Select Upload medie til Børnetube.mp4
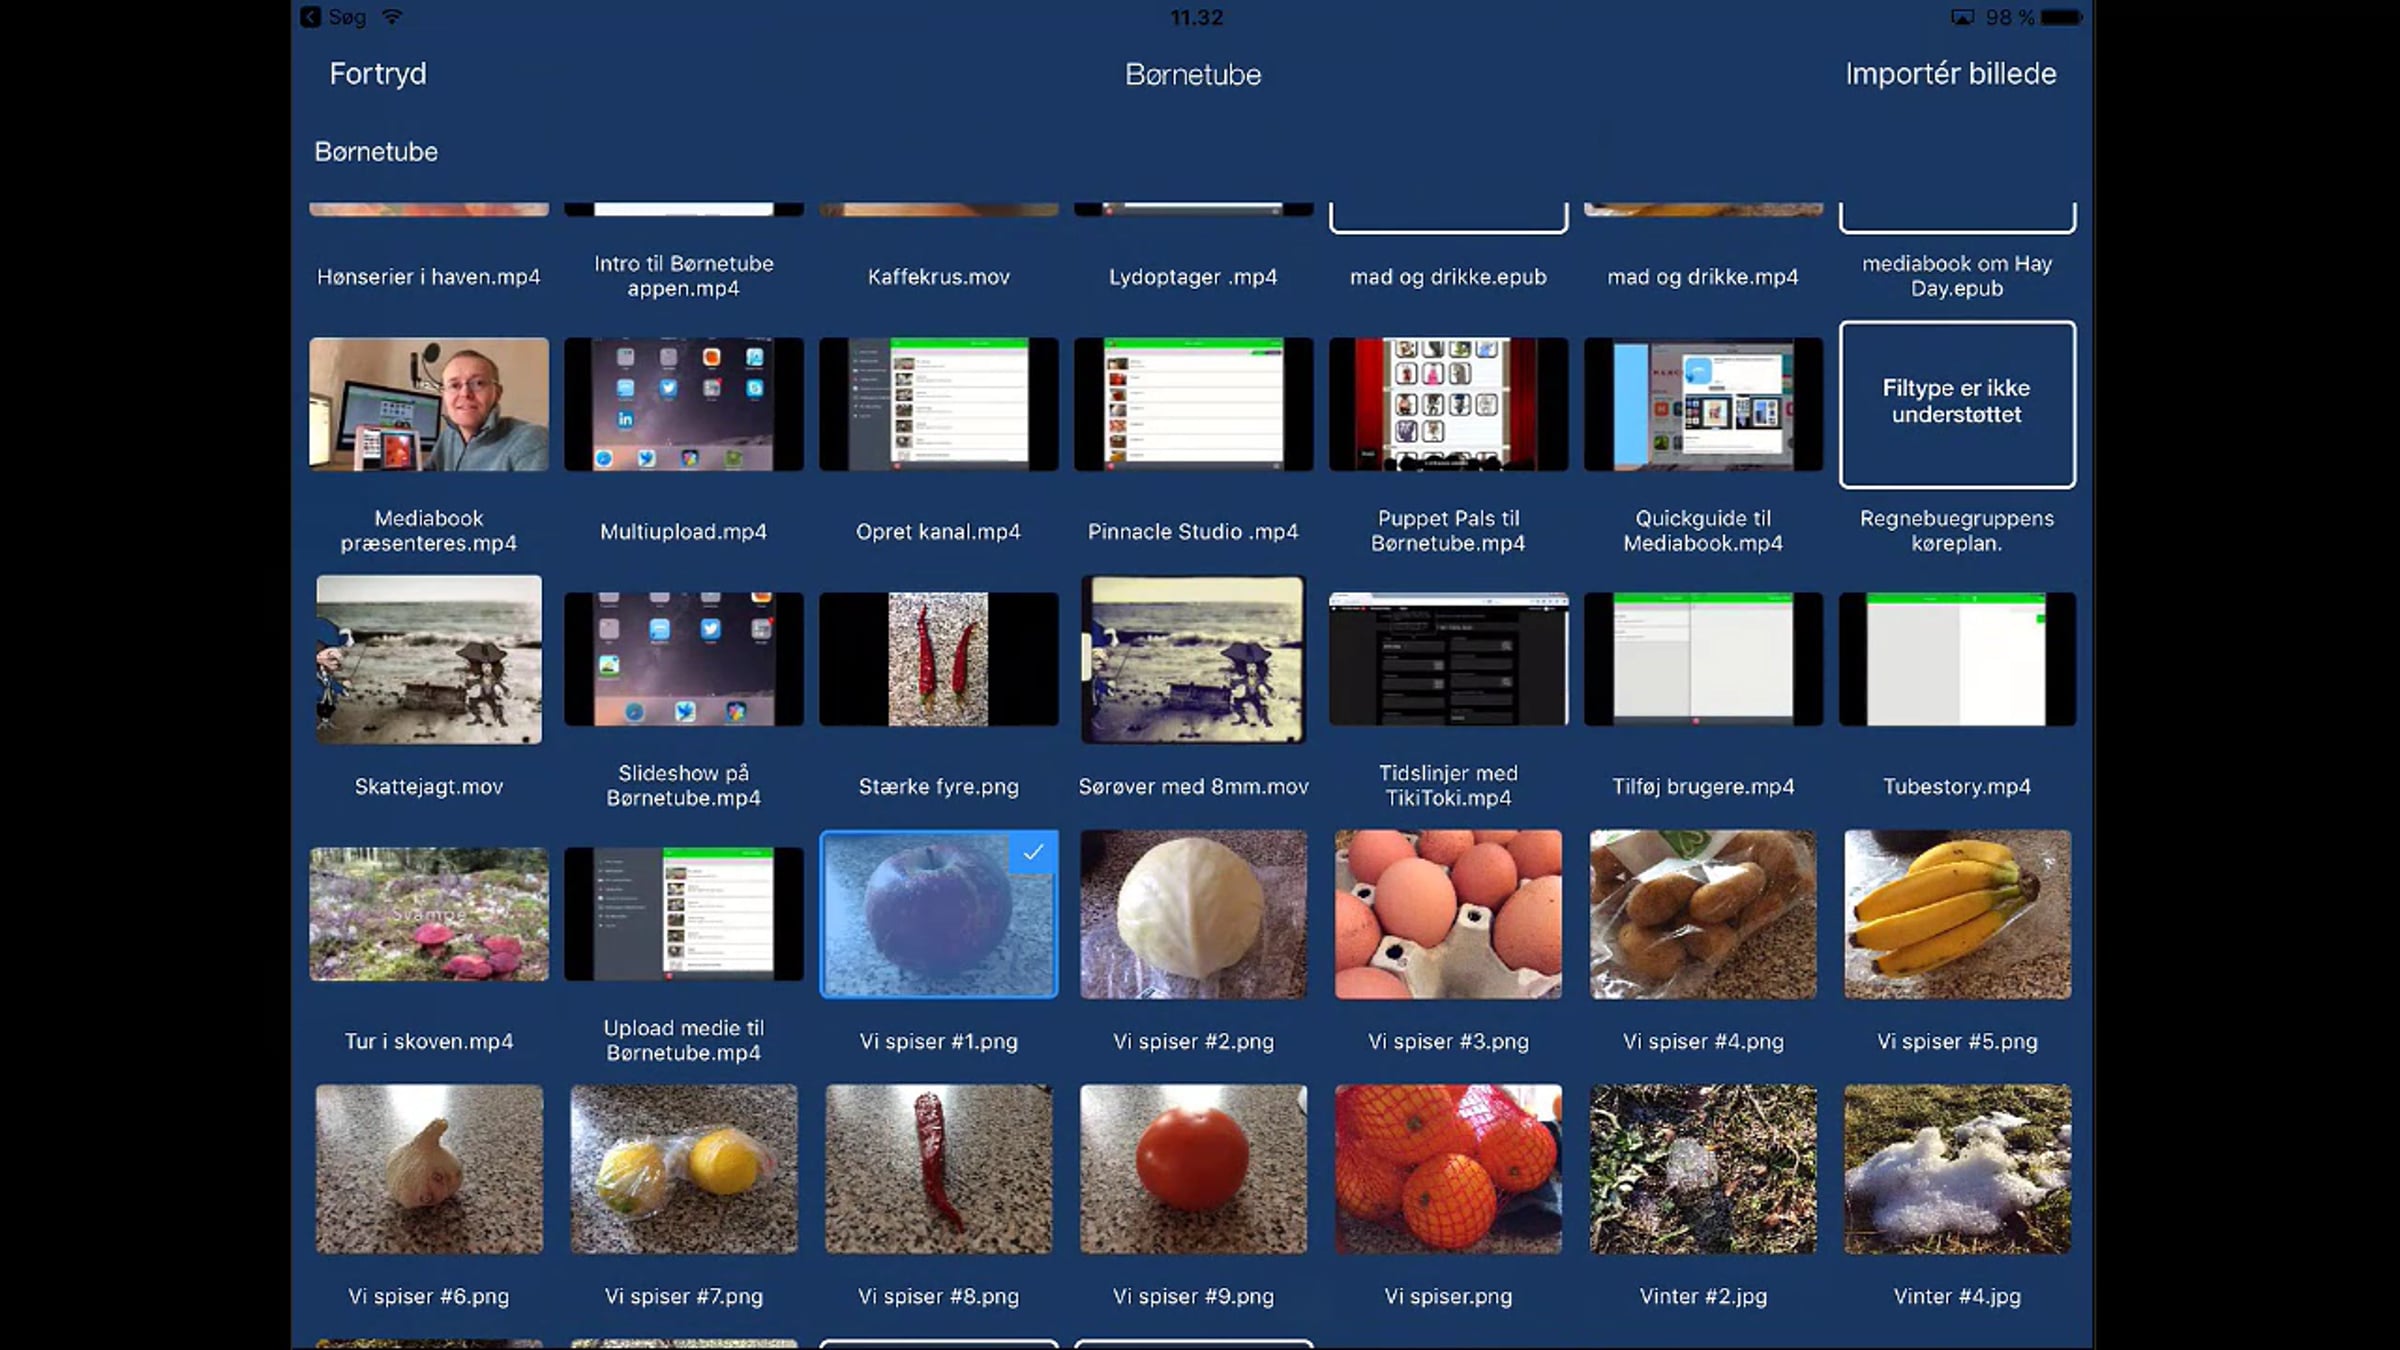 684,914
